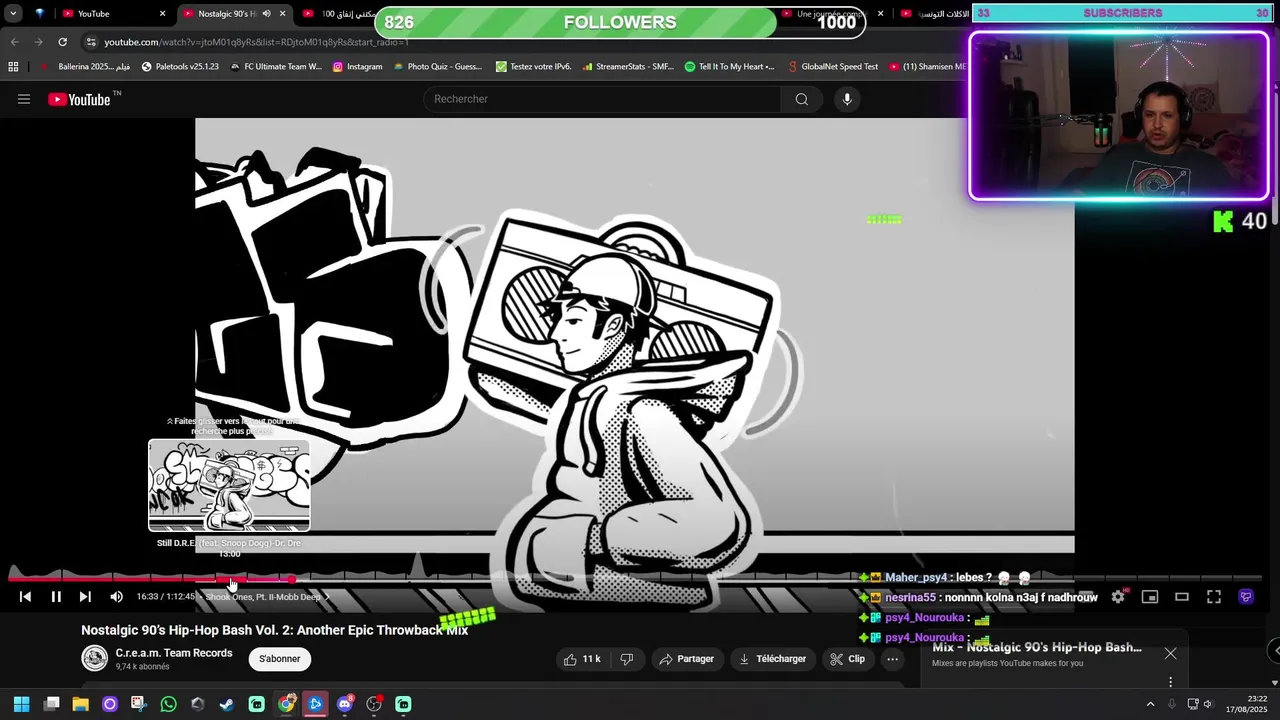Image resolution: width=1280 pixels, height=720 pixels.
Task: Enter fullscreen mode
Action: (1214, 597)
